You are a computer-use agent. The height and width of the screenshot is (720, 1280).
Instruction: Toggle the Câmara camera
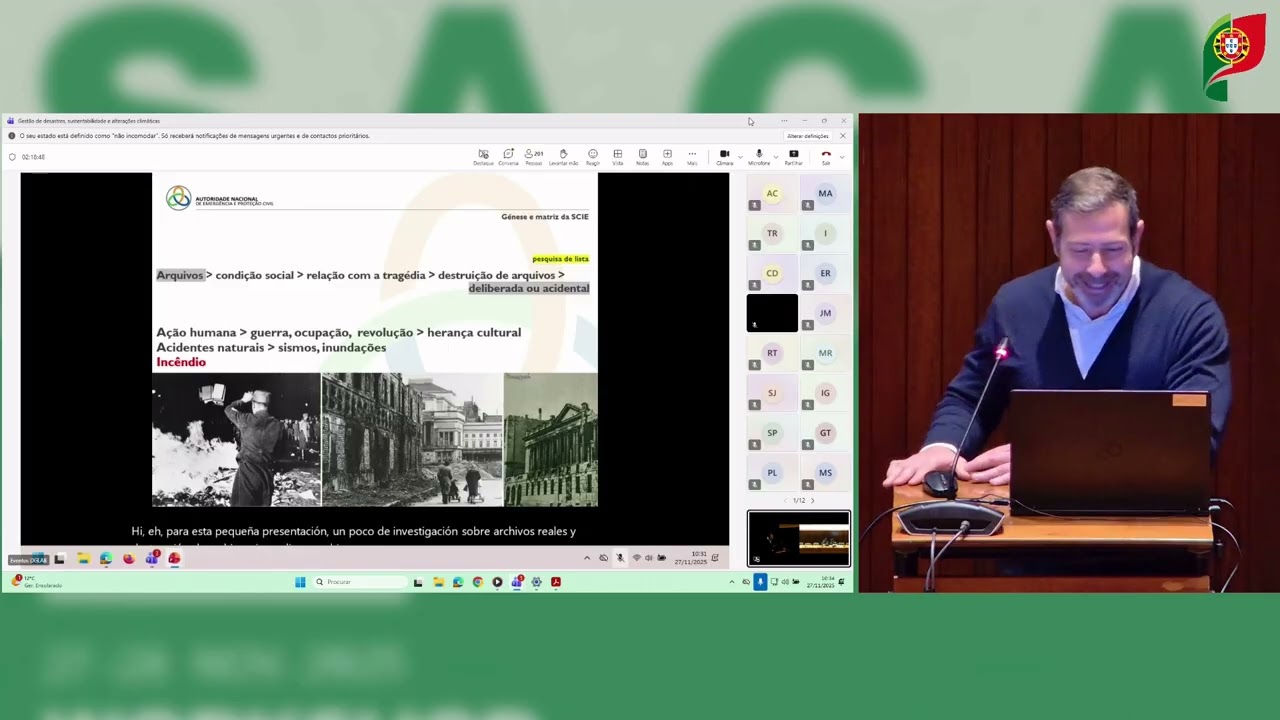(x=724, y=157)
